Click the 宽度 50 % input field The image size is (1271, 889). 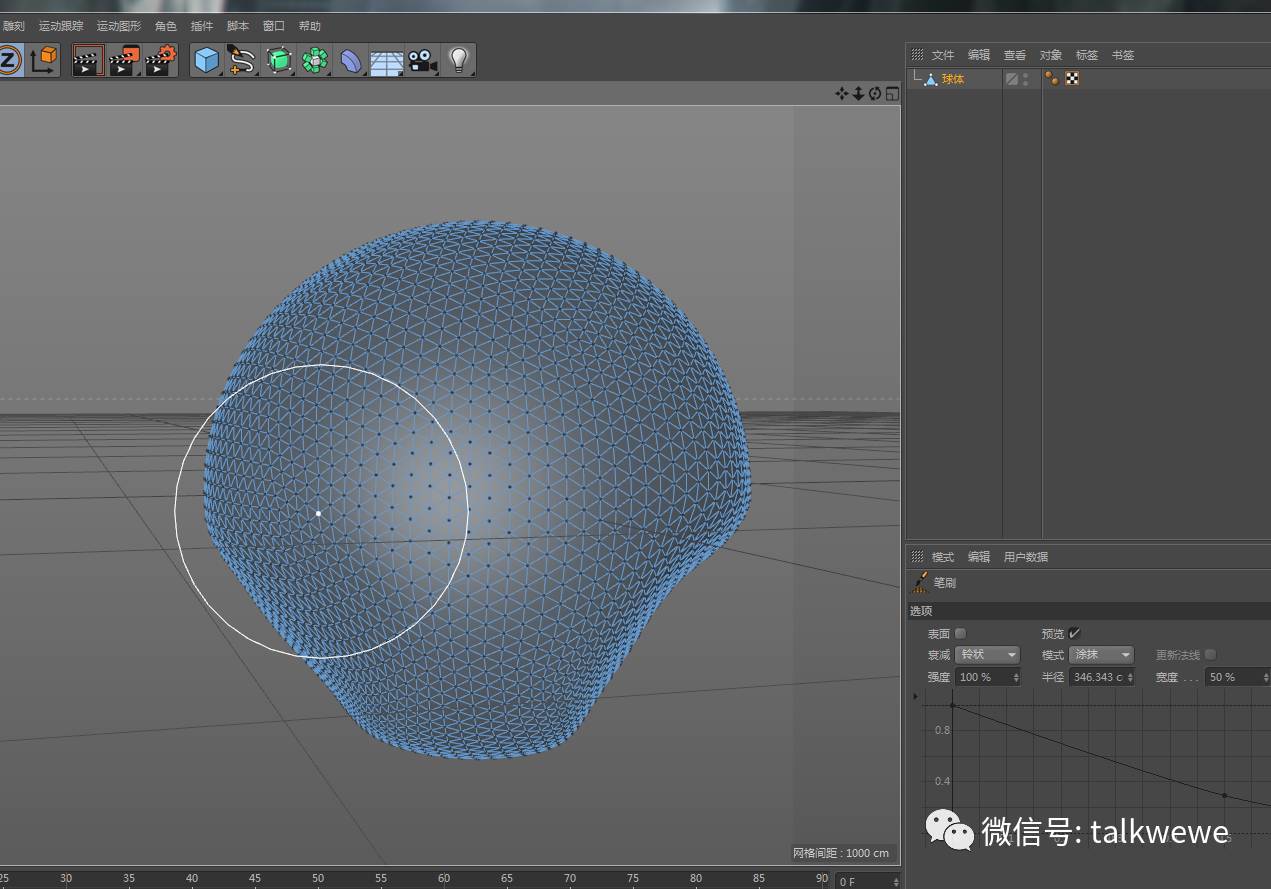1238,677
